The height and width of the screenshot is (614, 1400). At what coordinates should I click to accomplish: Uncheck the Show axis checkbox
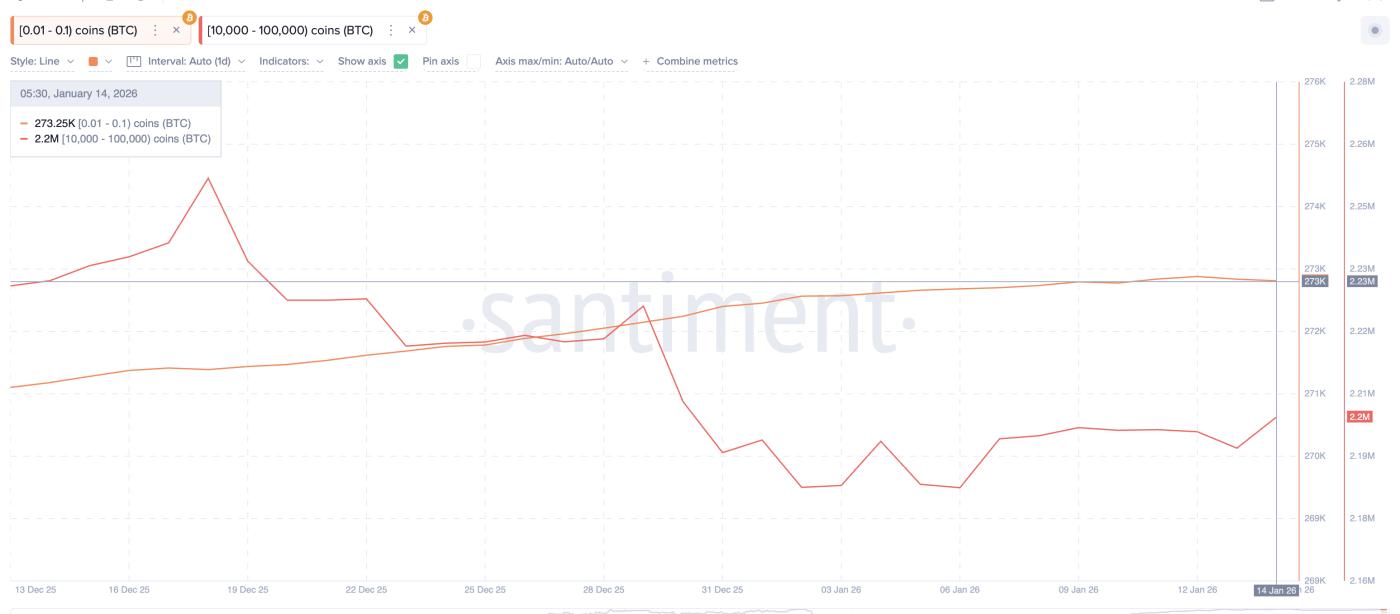401,61
